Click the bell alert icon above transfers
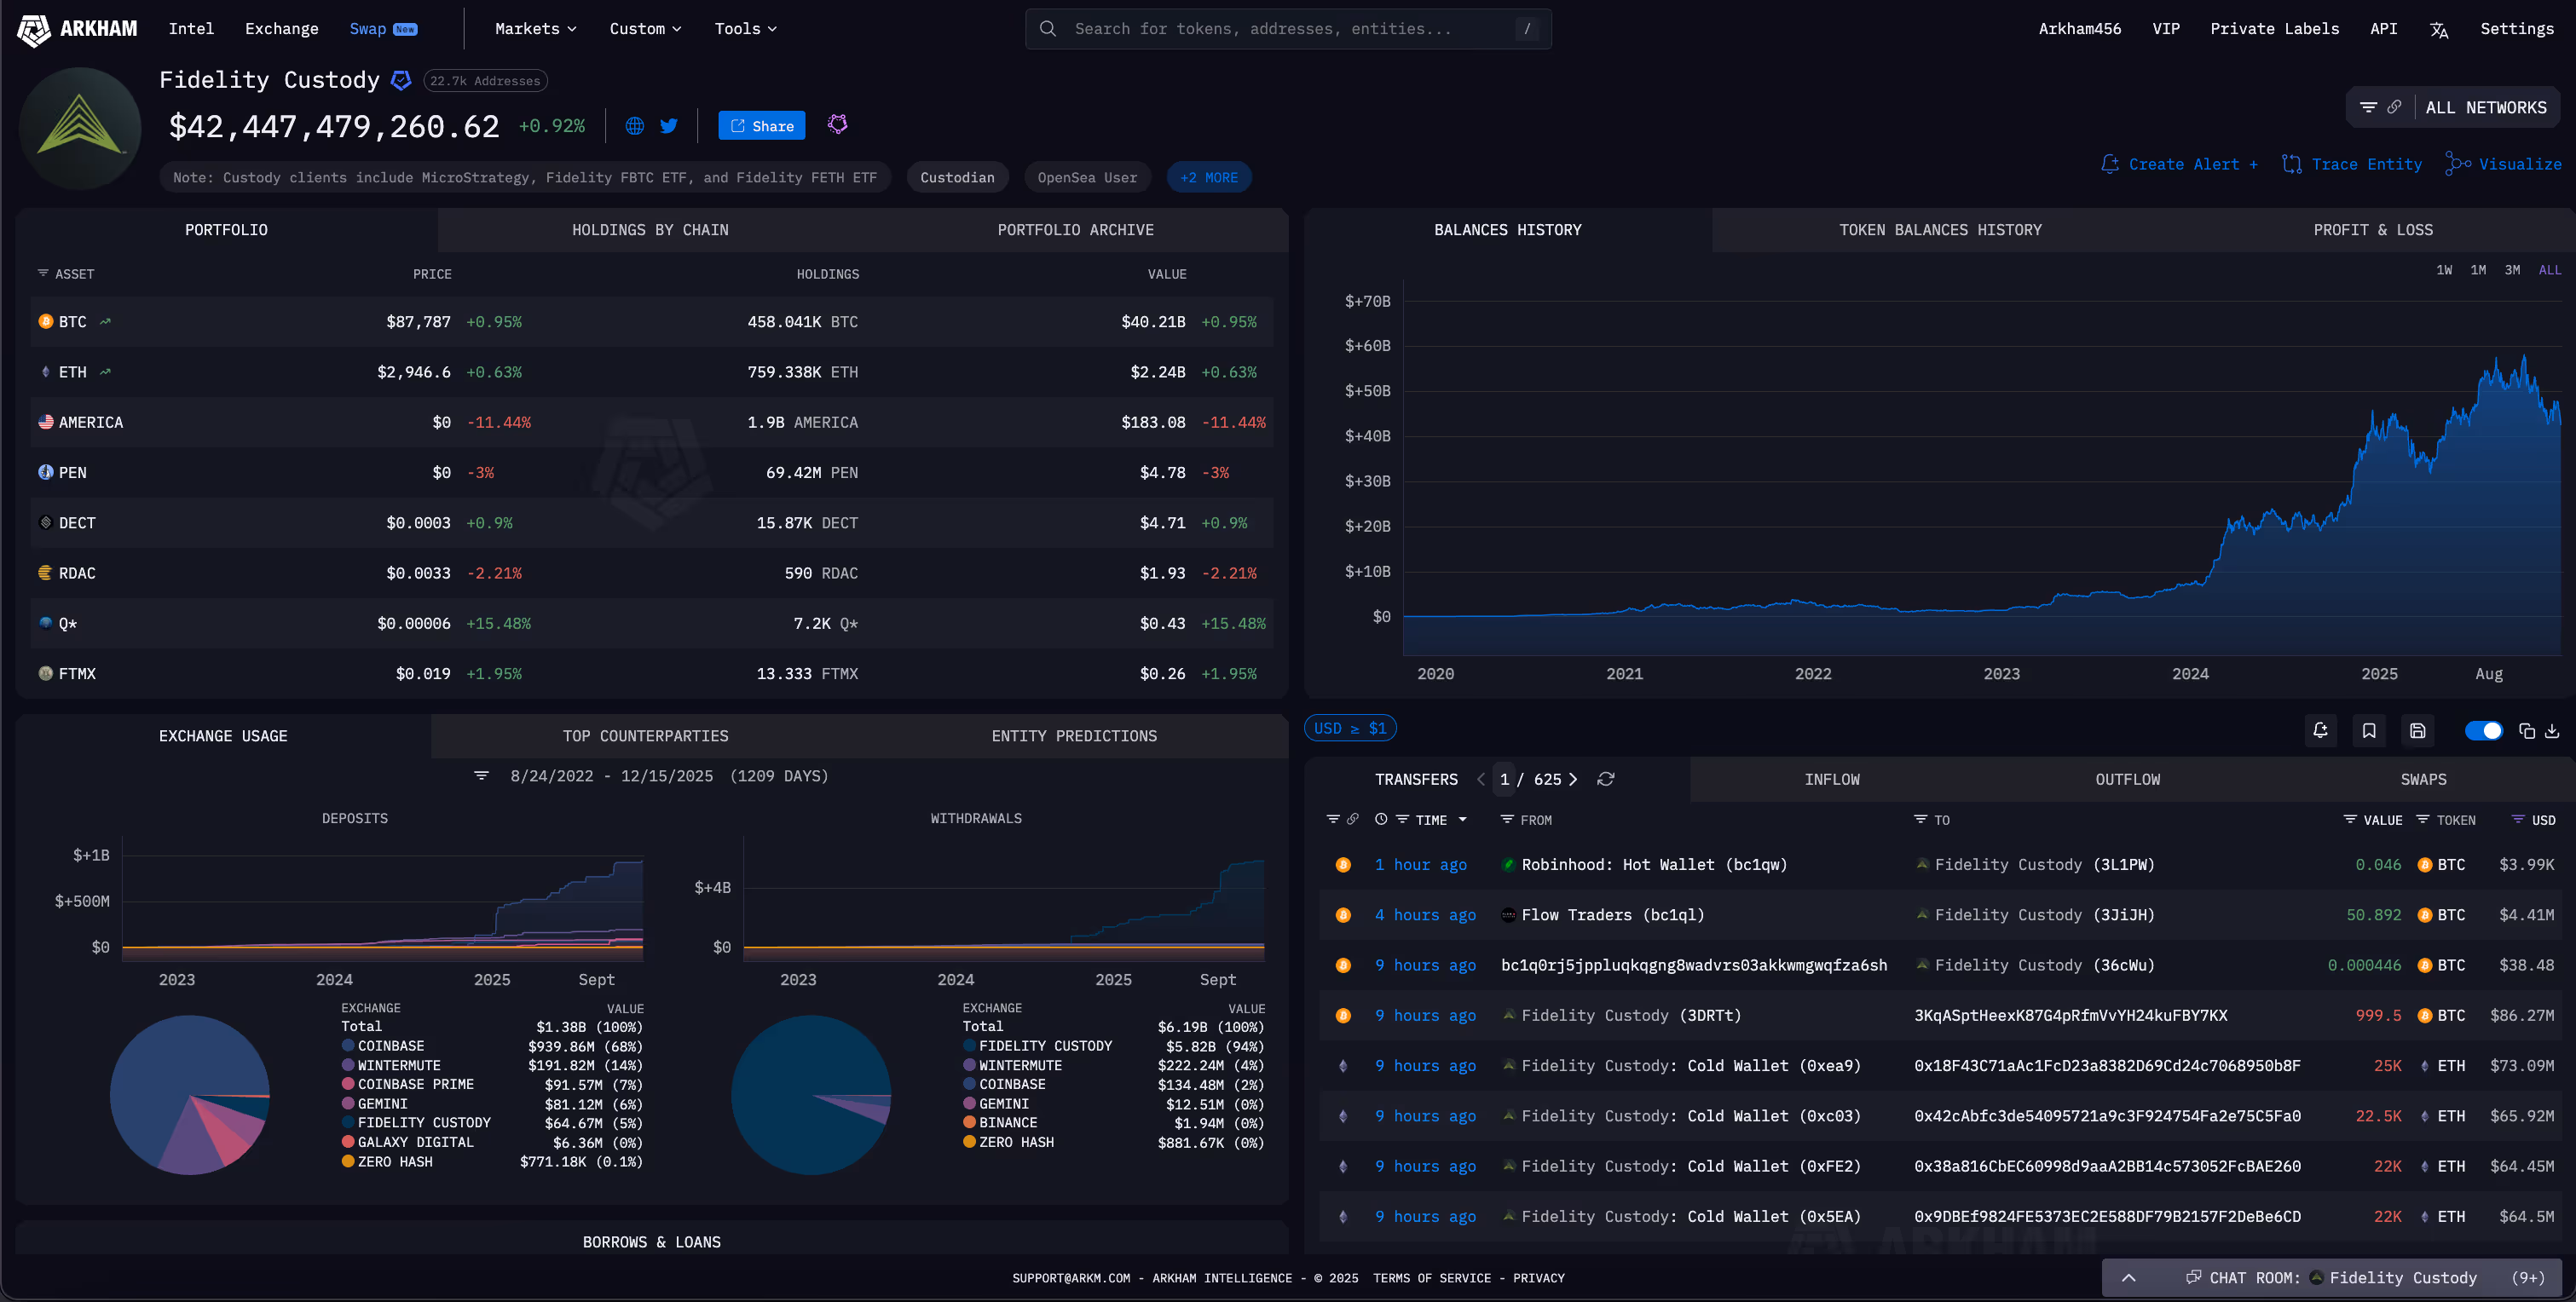Viewport: 2576px width, 1302px height. click(2320, 731)
